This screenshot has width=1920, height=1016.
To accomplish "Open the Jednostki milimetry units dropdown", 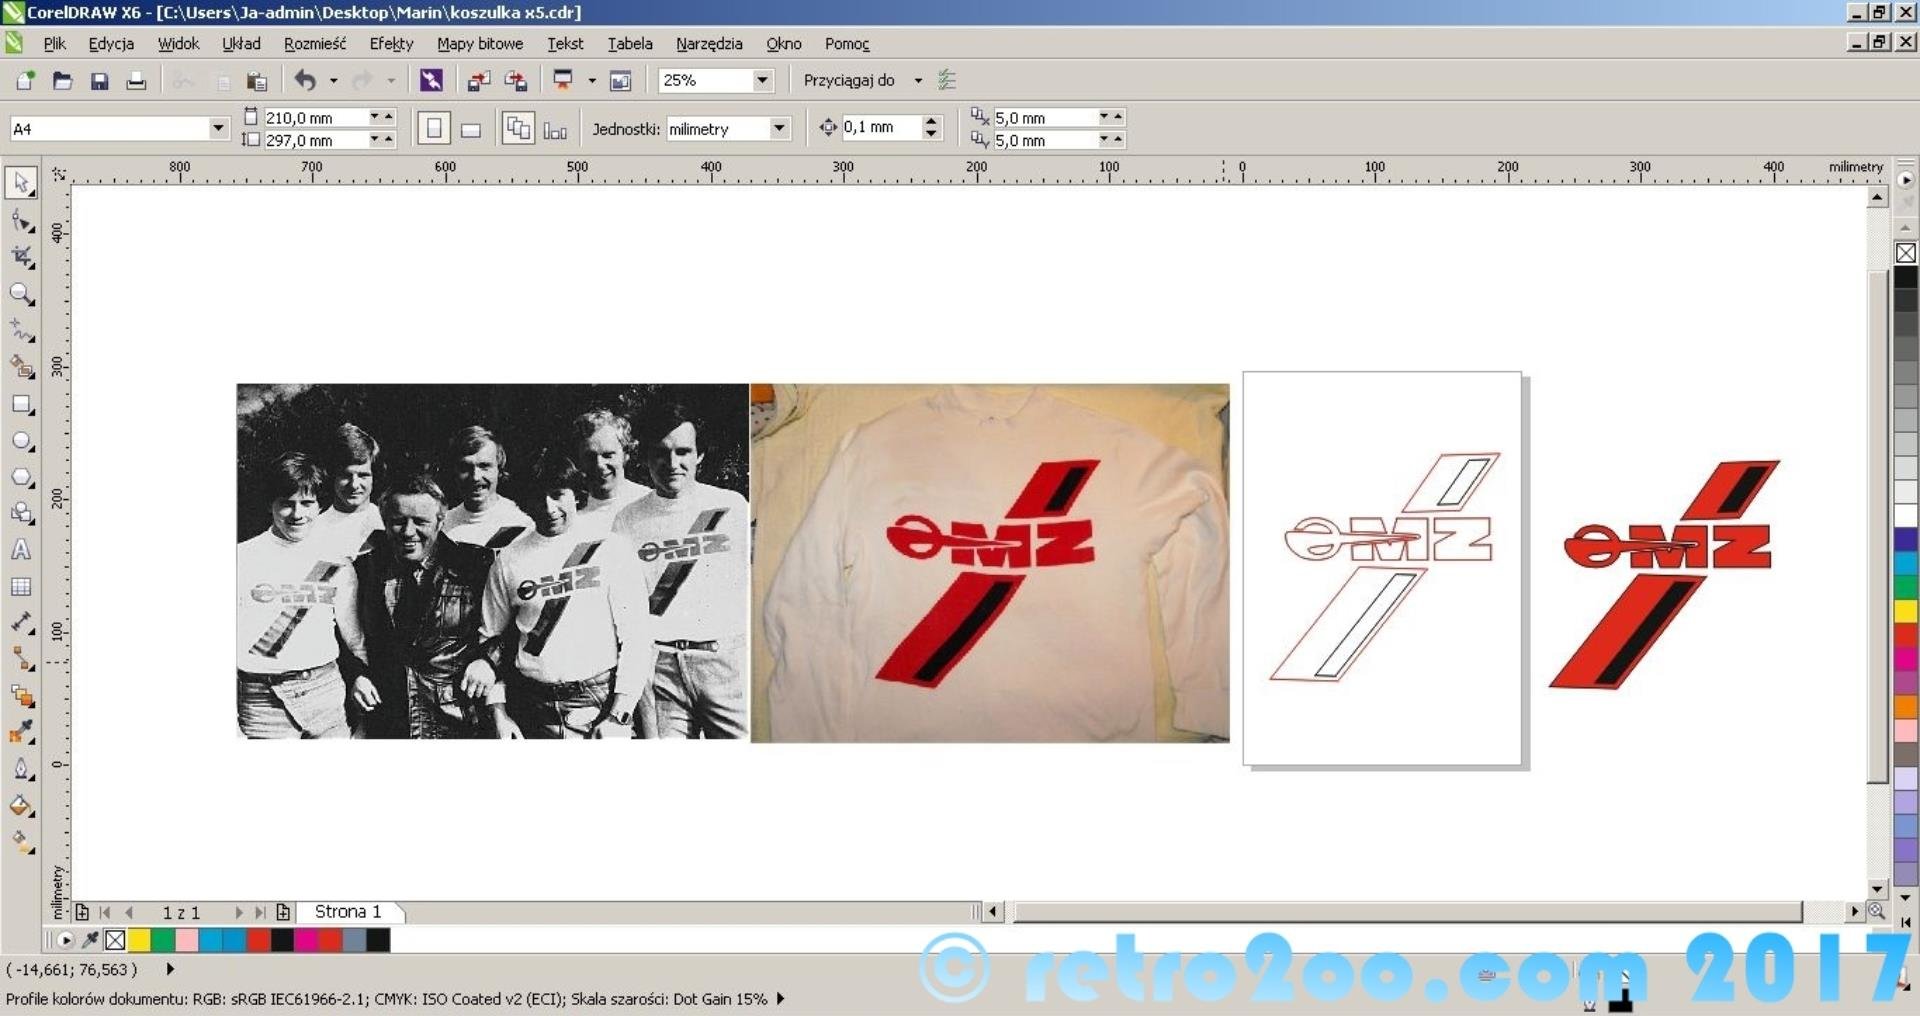I will pyautogui.click(x=778, y=129).
